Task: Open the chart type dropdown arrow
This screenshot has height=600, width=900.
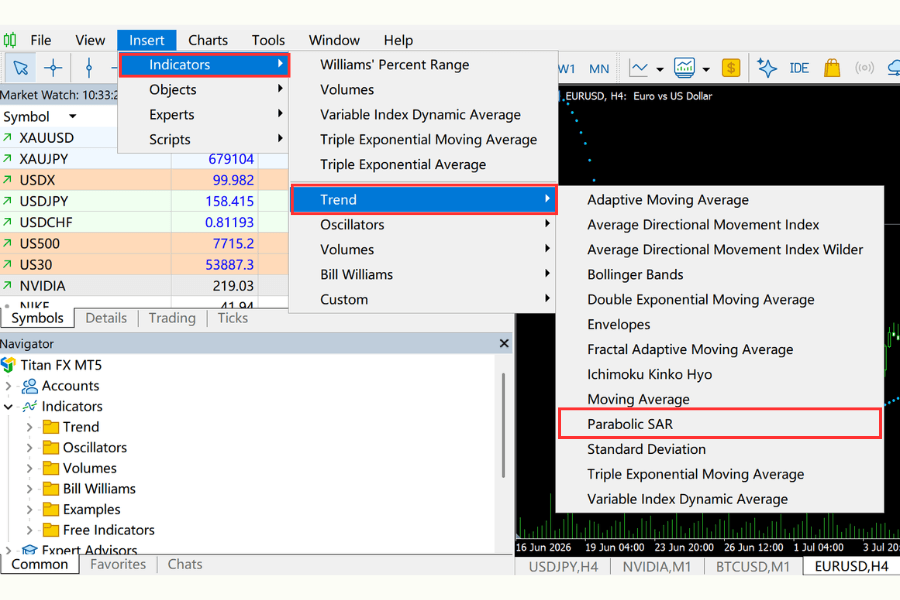Action: click(660, 69)
